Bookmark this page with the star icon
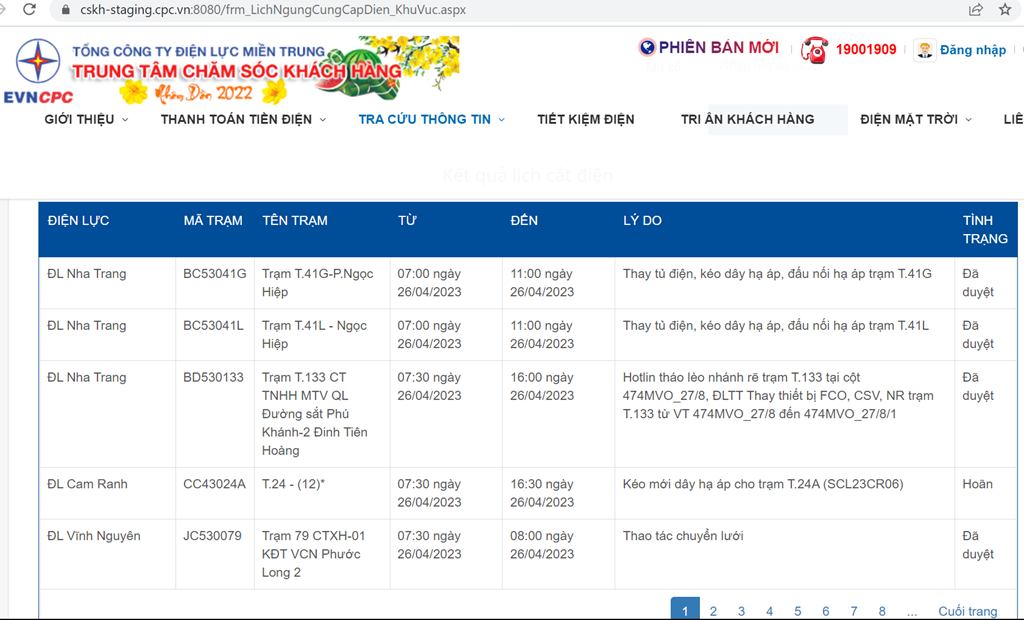Screen dimensions: 1024x620 1005,10
